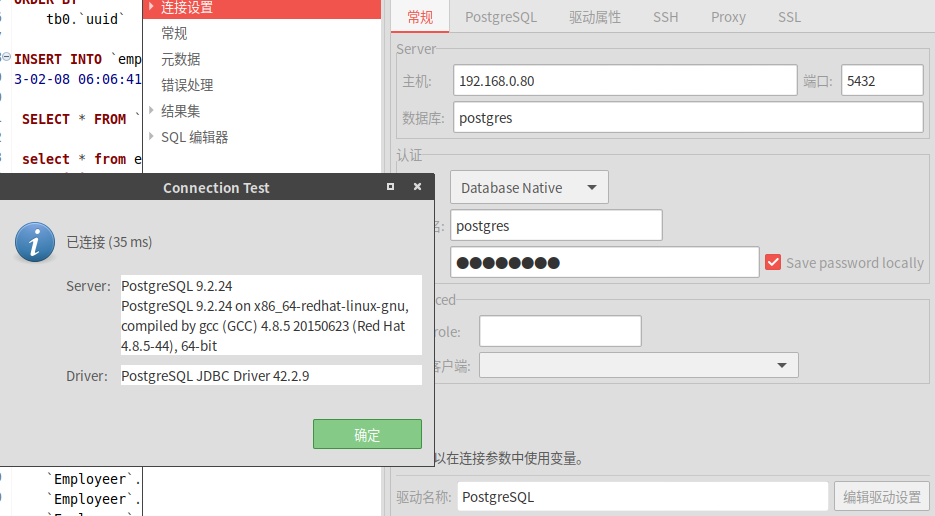Switch to the 常规 tab

point(420,17)
